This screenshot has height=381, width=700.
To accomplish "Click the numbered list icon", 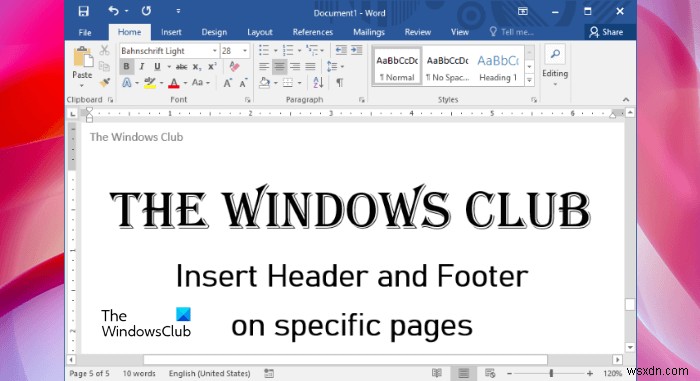I will point(288,50).
